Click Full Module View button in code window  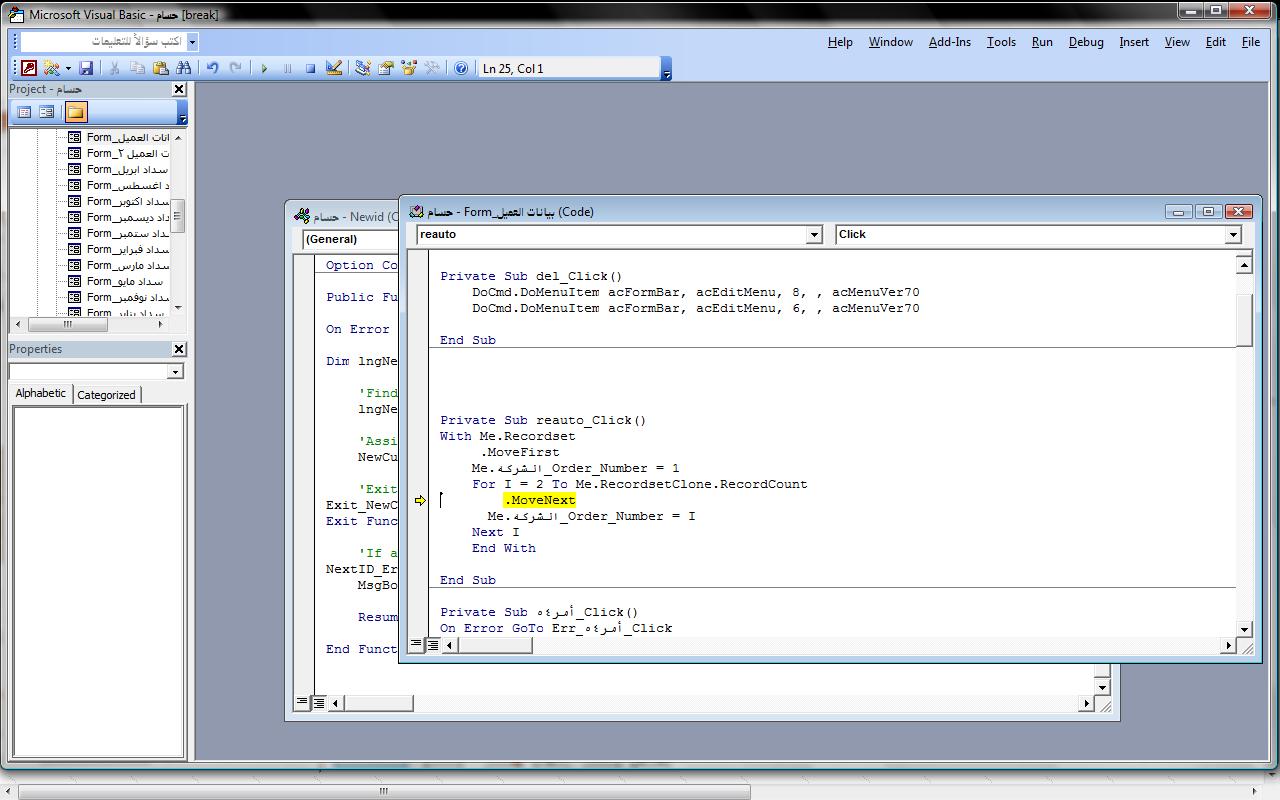point(432,645)
